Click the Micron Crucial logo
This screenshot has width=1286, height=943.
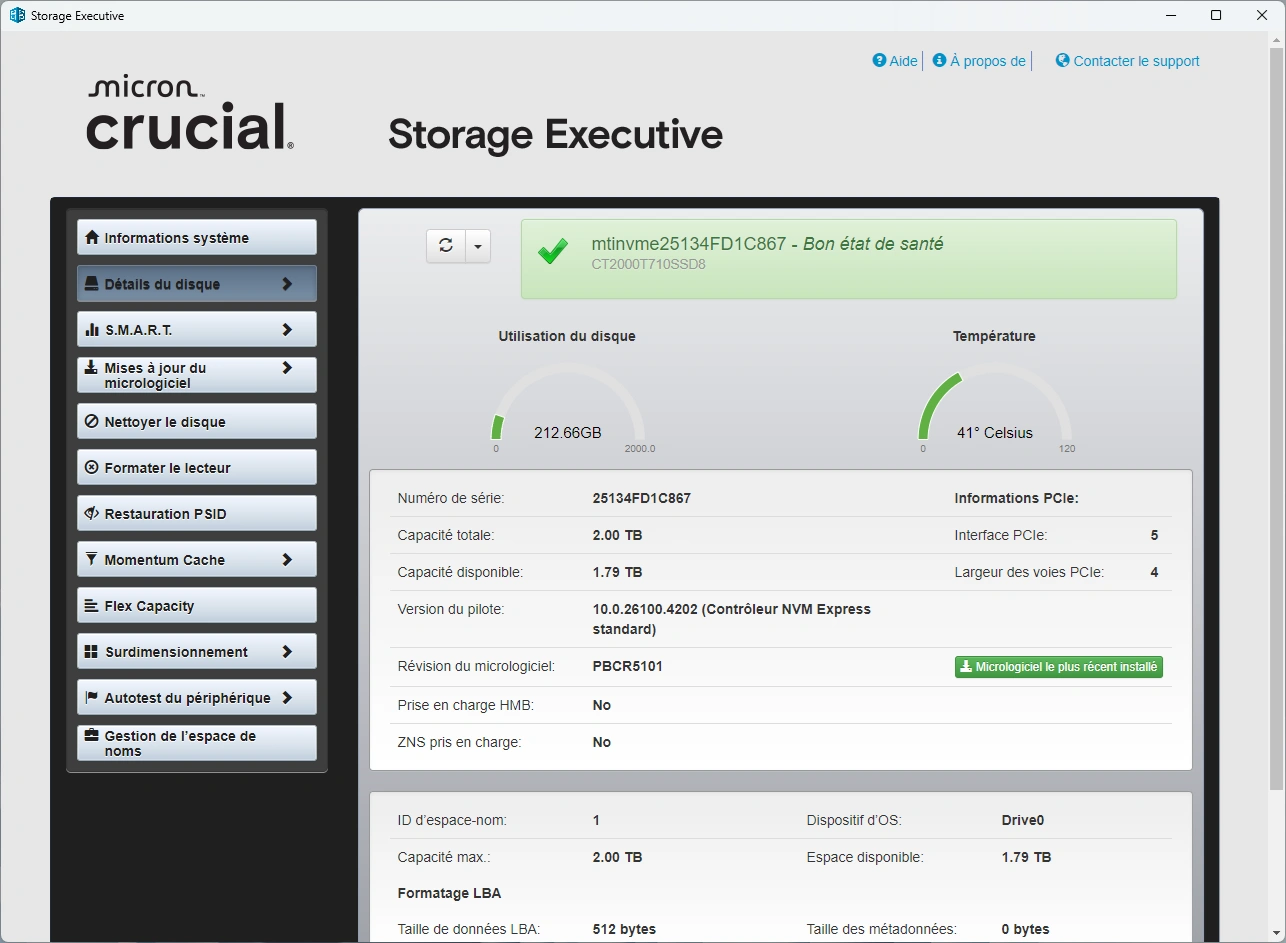tap(190, 114)
